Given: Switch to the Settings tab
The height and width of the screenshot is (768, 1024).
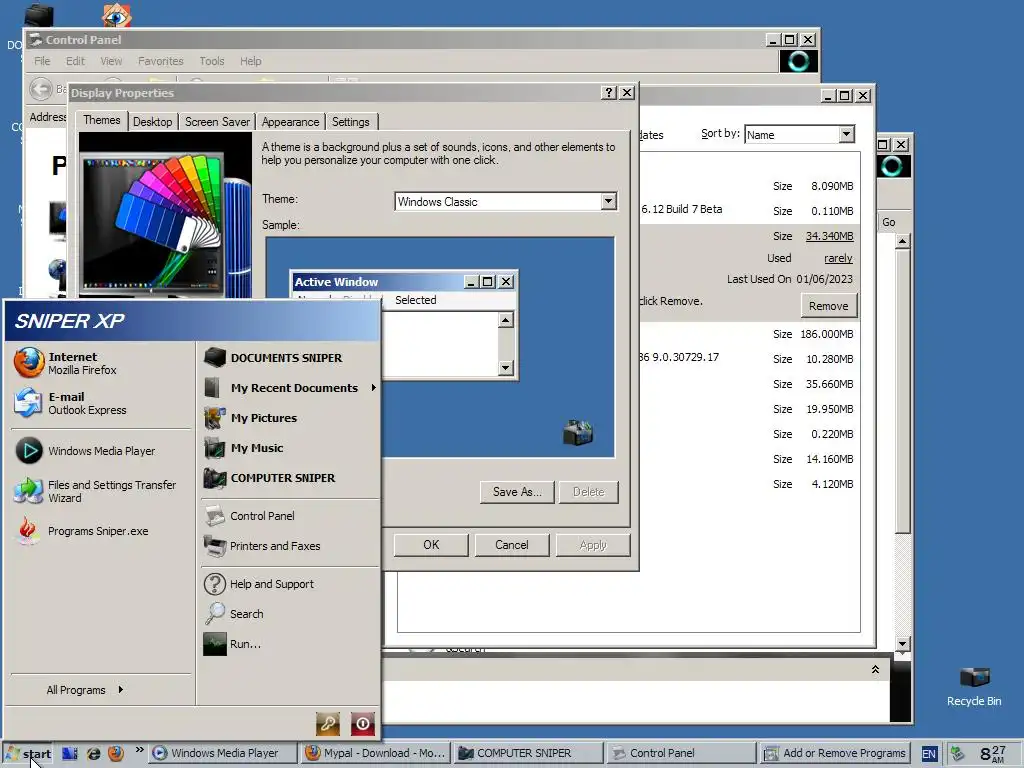Looking at the screenshot, I should coord(351,121).
